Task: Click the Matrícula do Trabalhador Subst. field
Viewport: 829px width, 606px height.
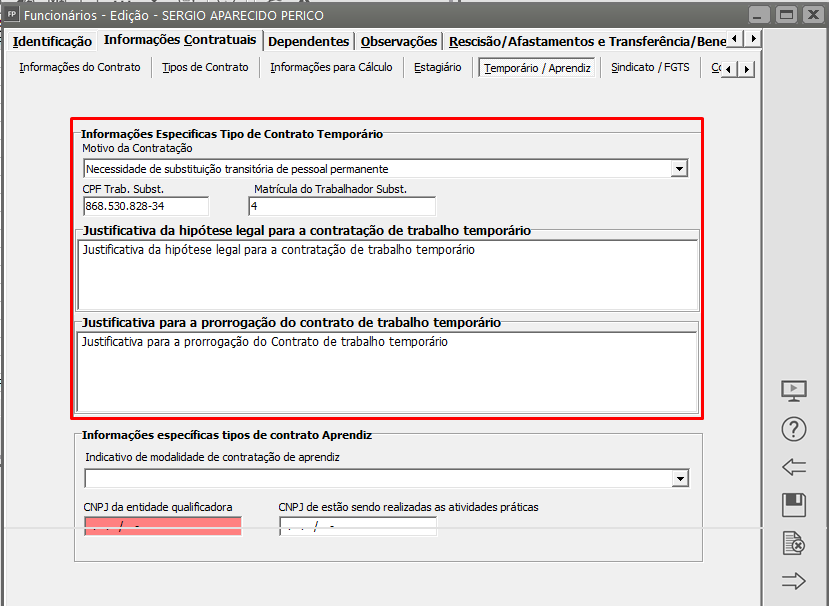Action: click(x=342, y=206)
